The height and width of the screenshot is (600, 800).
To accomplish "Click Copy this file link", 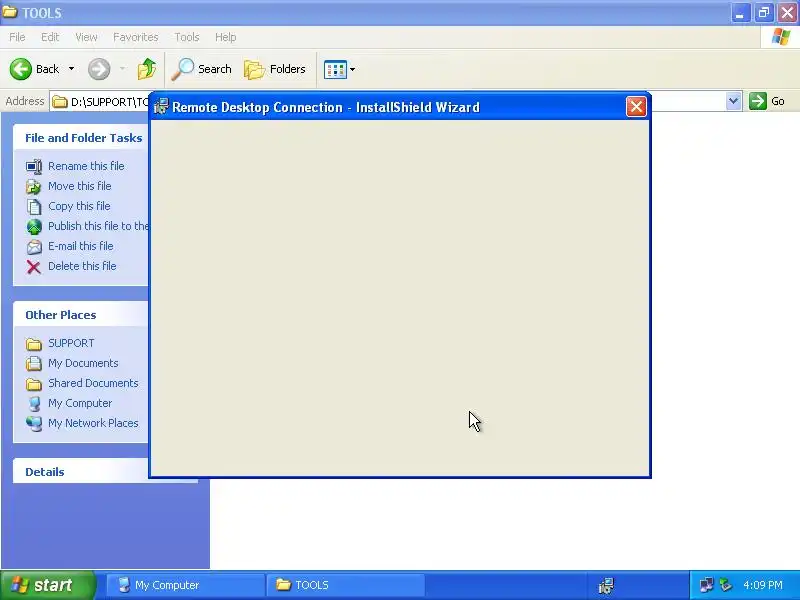I will (79, 206).
